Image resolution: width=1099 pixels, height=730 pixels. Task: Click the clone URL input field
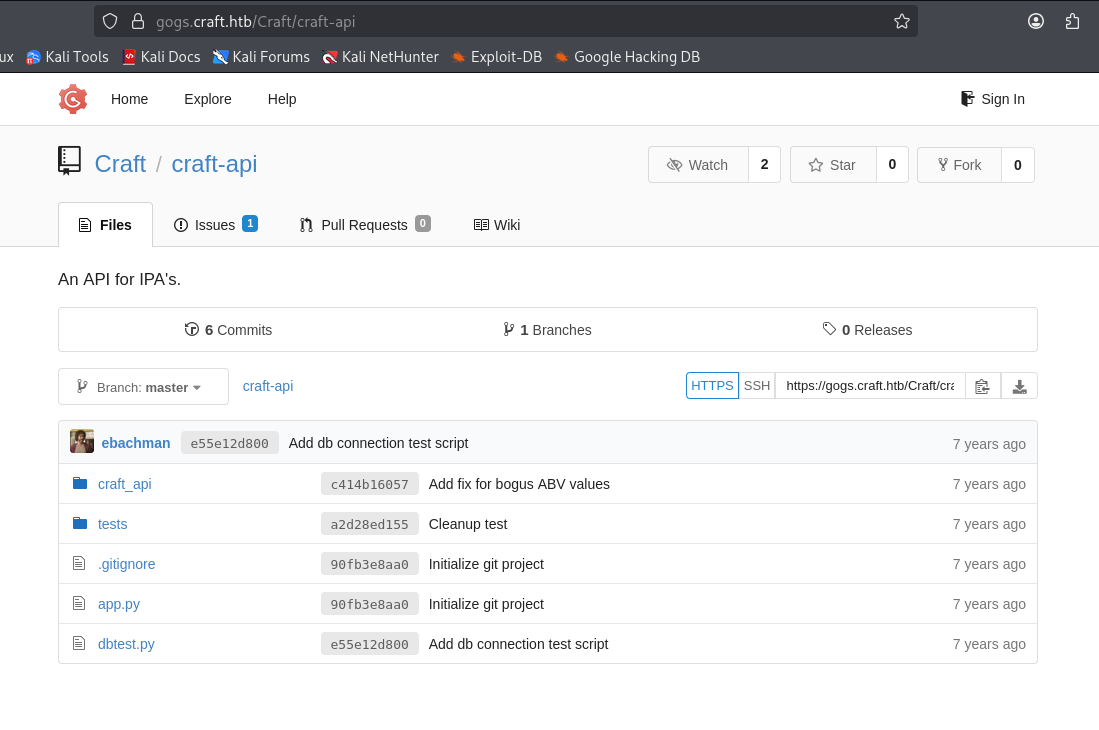tap(870, 386)
